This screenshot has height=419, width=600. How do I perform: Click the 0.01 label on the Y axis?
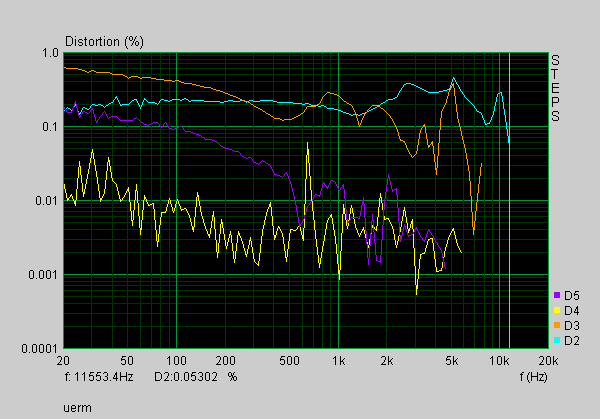(x=47, y=201)
